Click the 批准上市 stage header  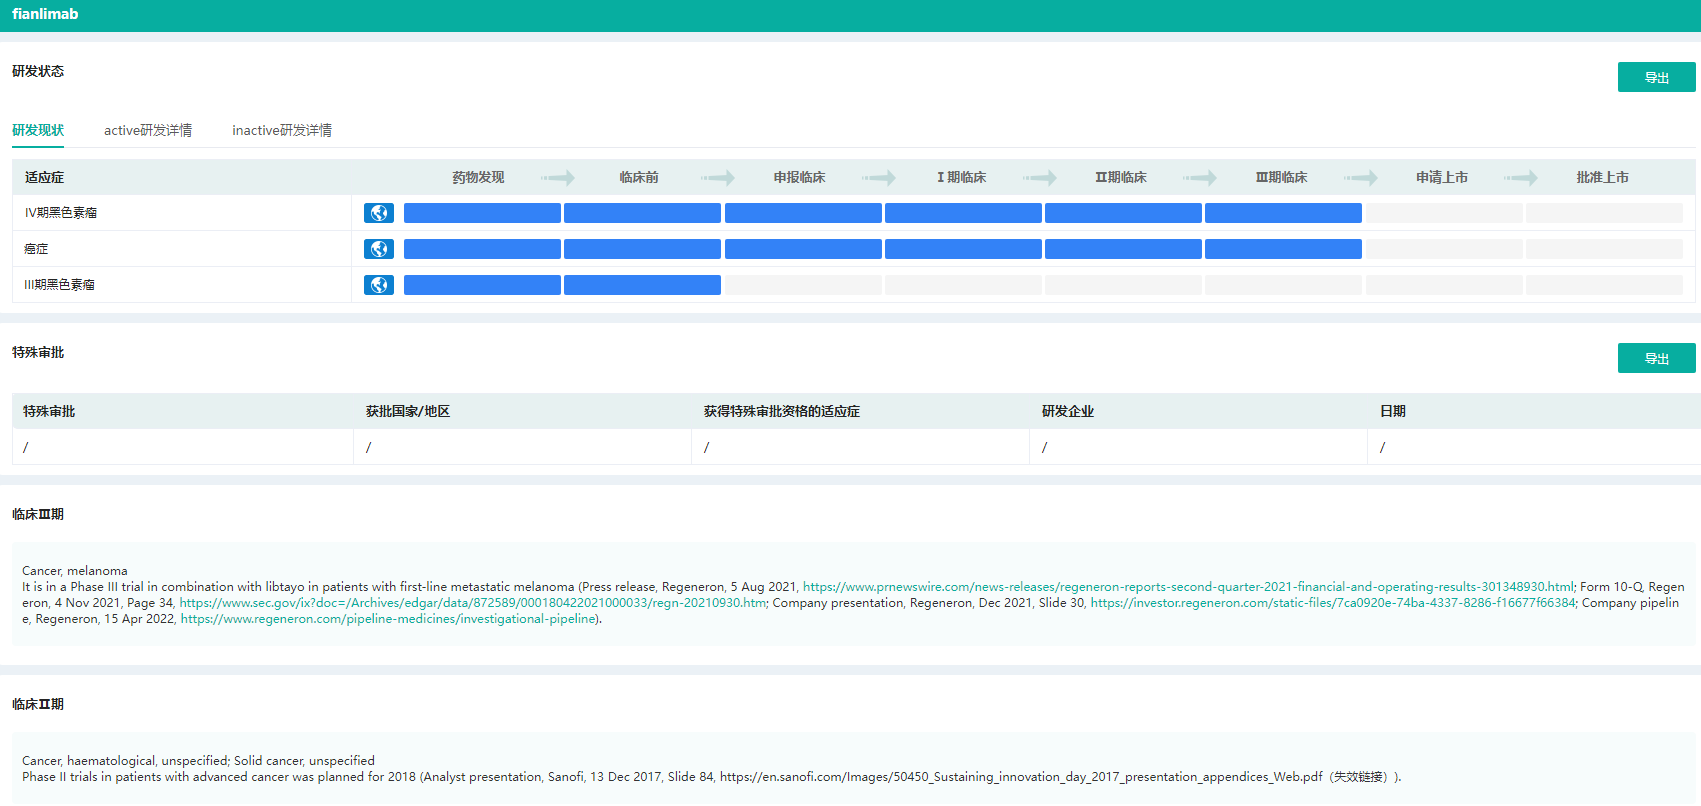click(x=1602, y=177)
